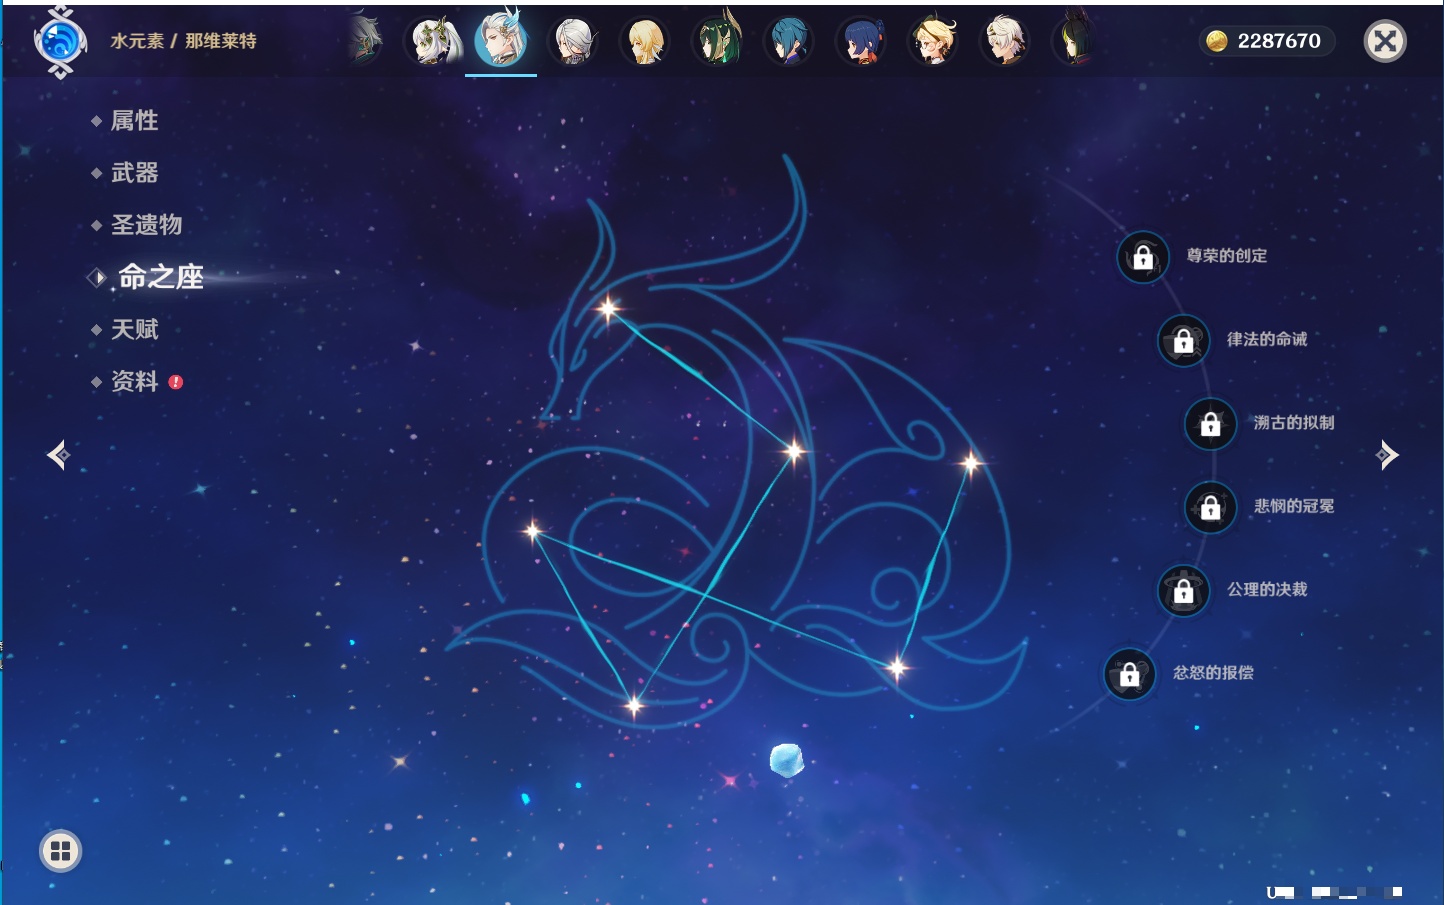This screenshot has width=1444, height=905.
Task: Open the four-square grid menu icon
Action: [x=61, y=851]
